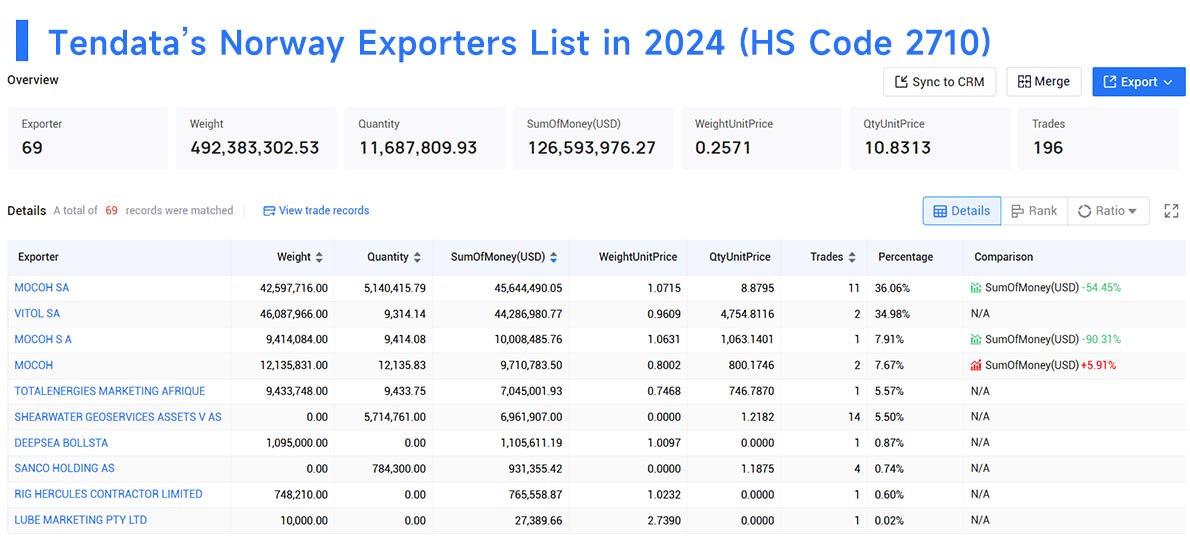The image size is (1190, 538).
Task: Click the Exporter column header
Action: pos(39,257)
